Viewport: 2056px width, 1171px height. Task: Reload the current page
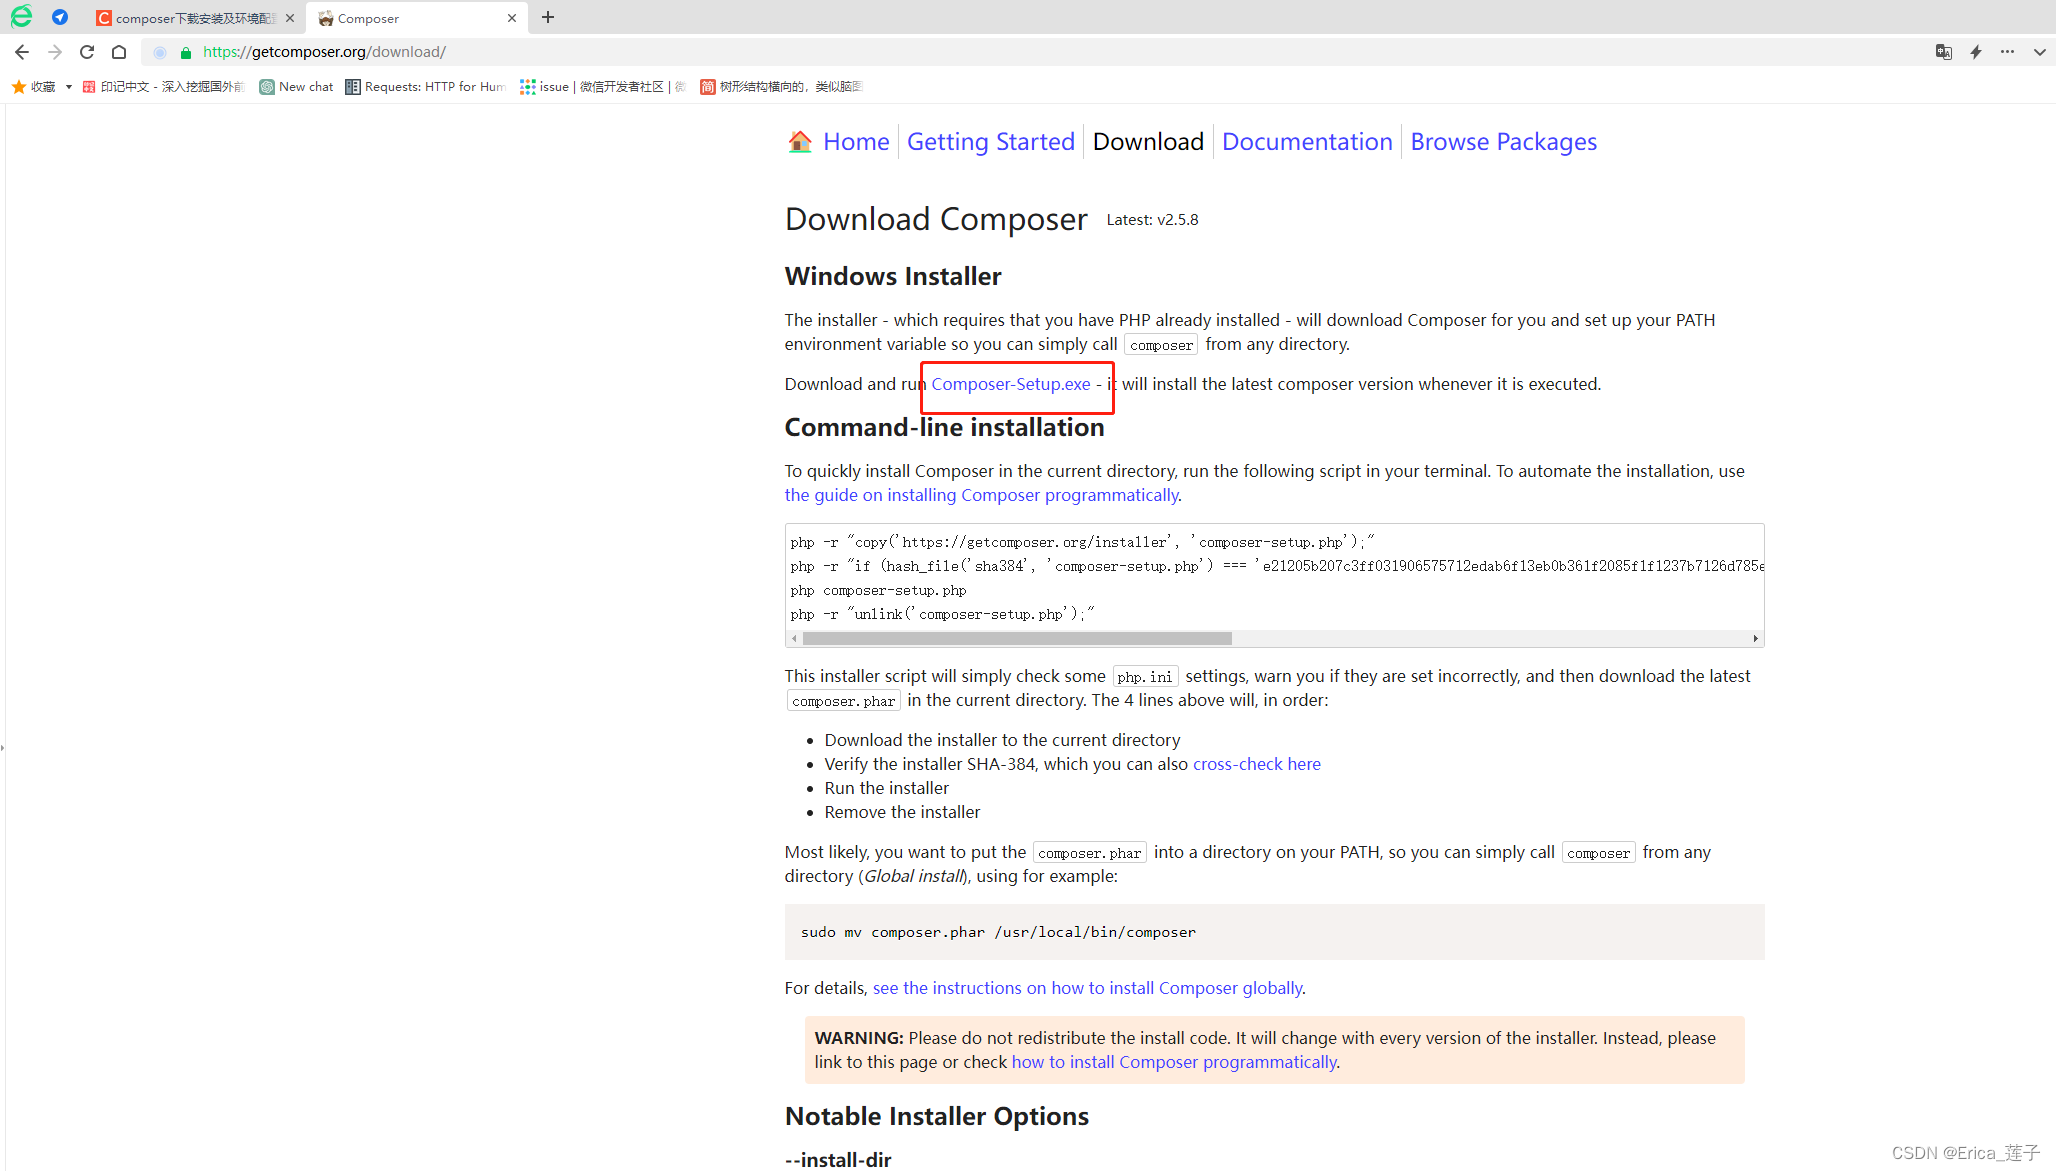pyautogui.click(x=87, y=52)
